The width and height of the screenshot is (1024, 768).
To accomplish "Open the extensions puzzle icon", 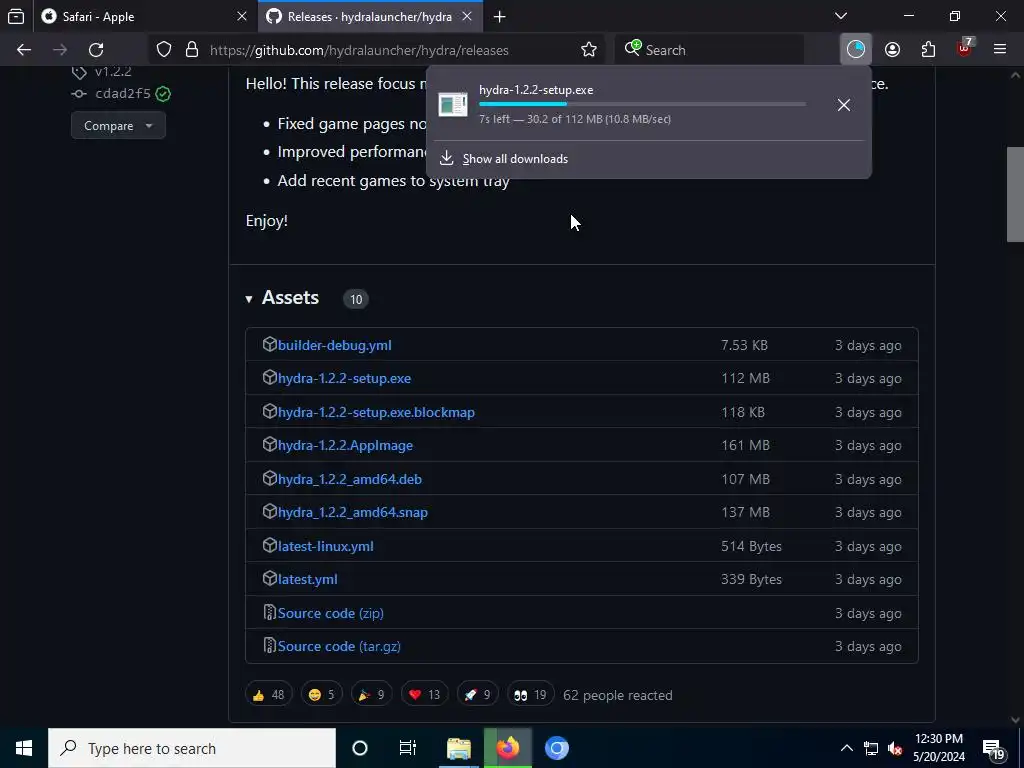I will [928, 50].
